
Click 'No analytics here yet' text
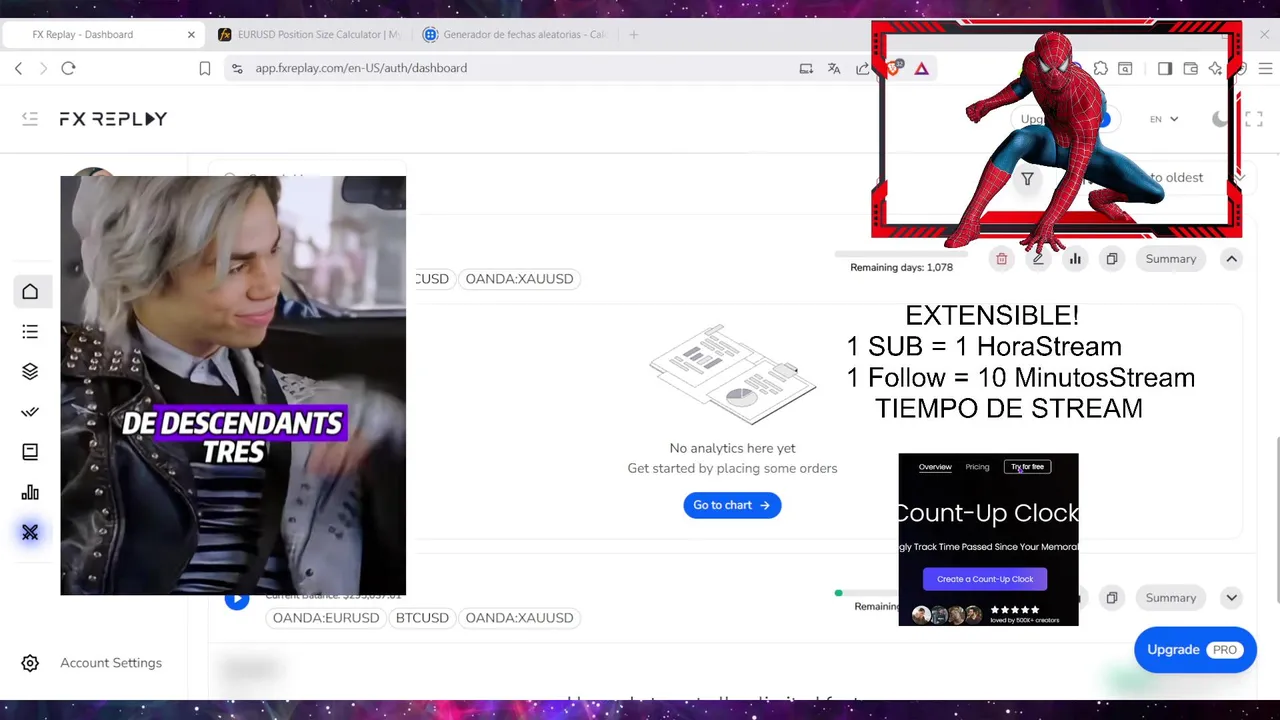click(732, 448)
